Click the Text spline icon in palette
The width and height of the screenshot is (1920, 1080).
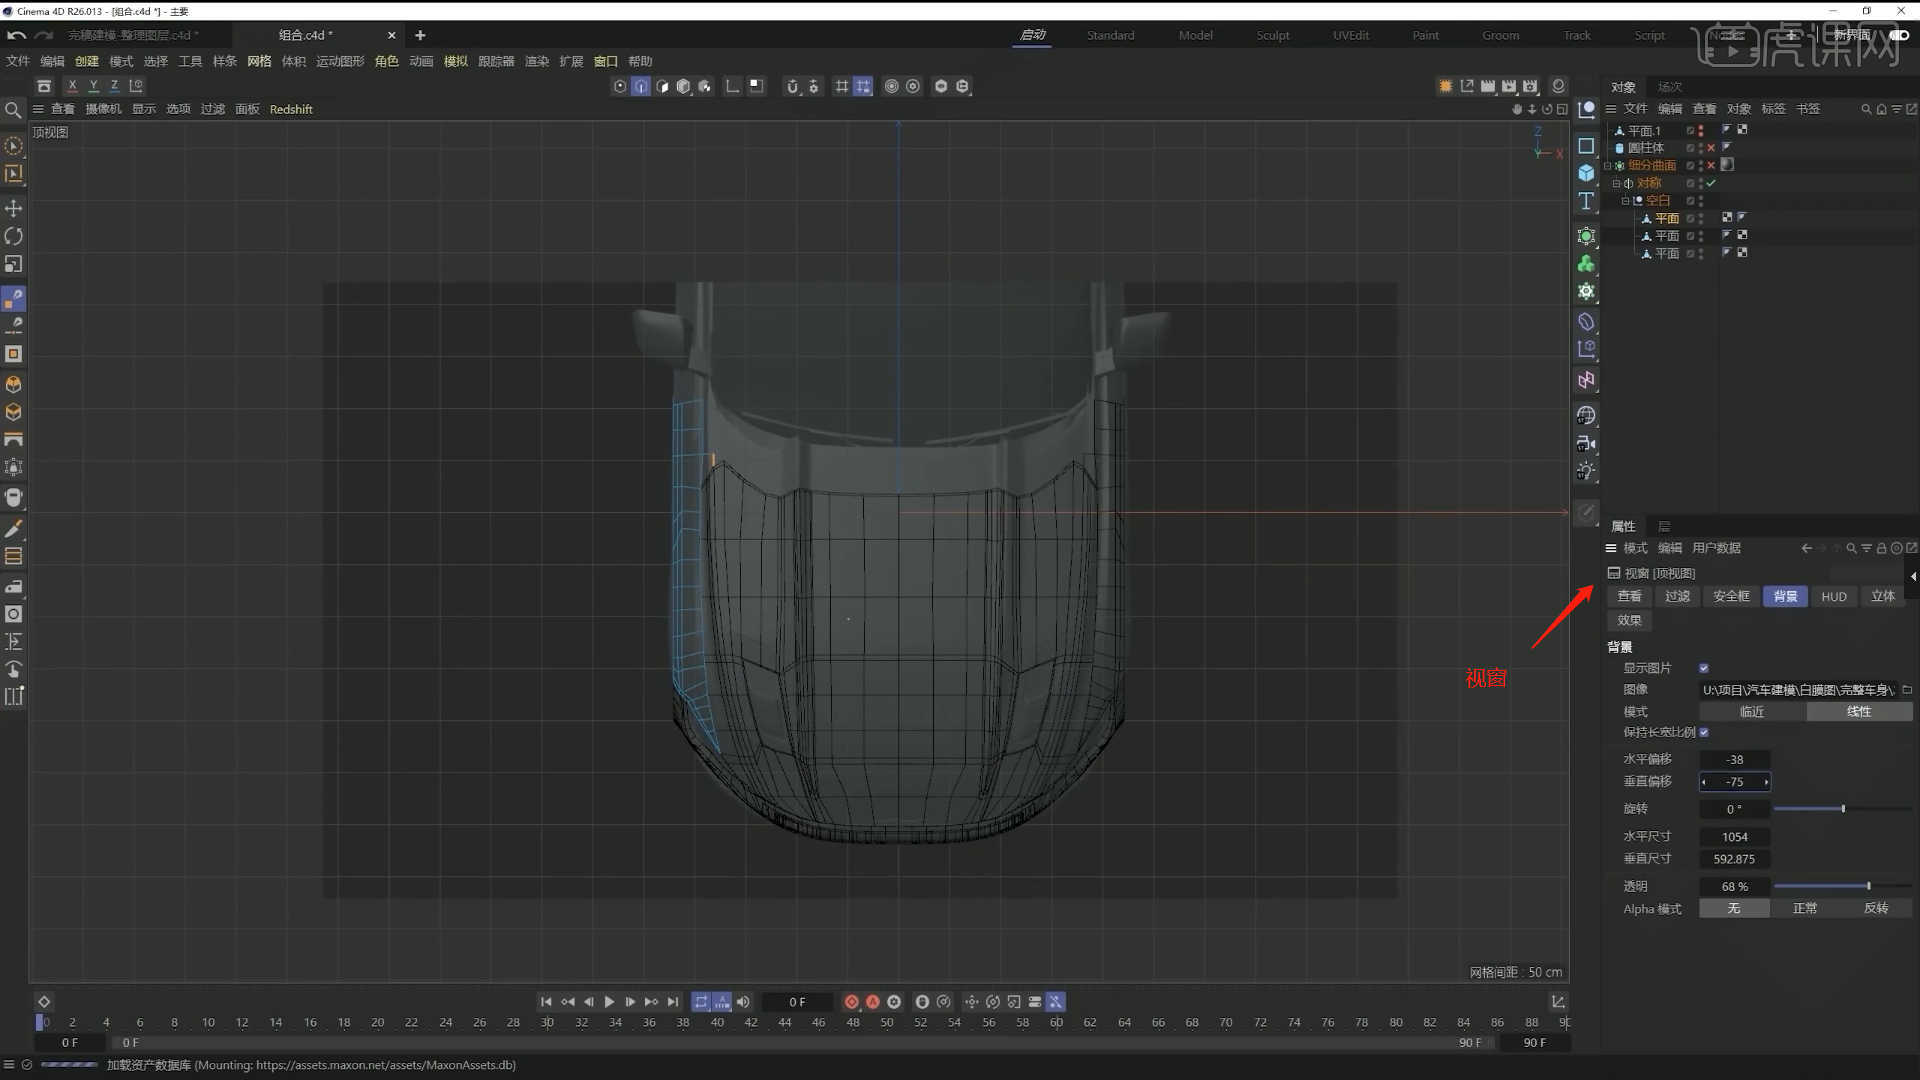tap(1586, 201)
